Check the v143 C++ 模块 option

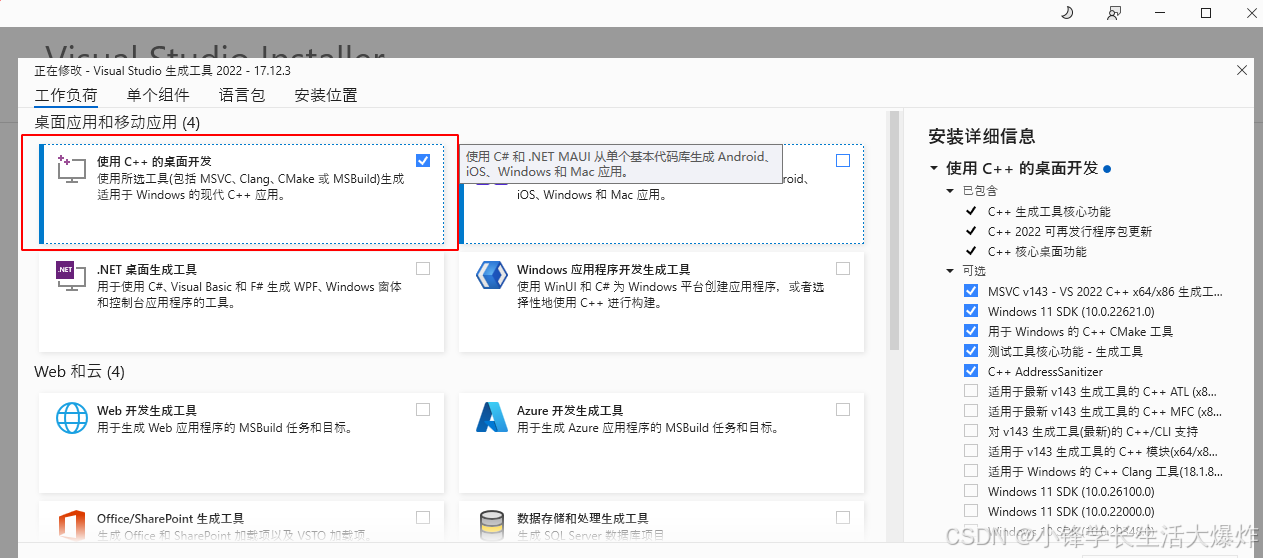coord(971,451)
